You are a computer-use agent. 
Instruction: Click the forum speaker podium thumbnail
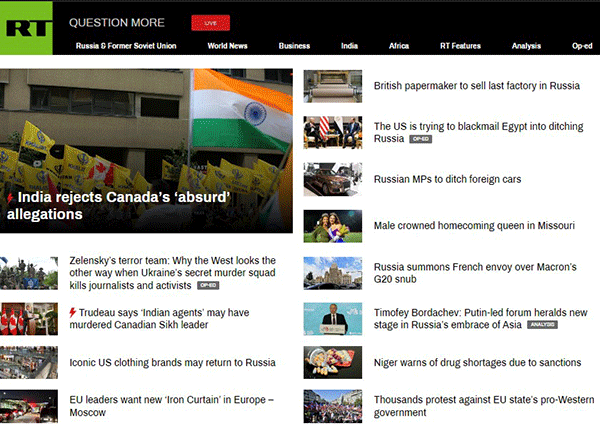pos(333,319)
